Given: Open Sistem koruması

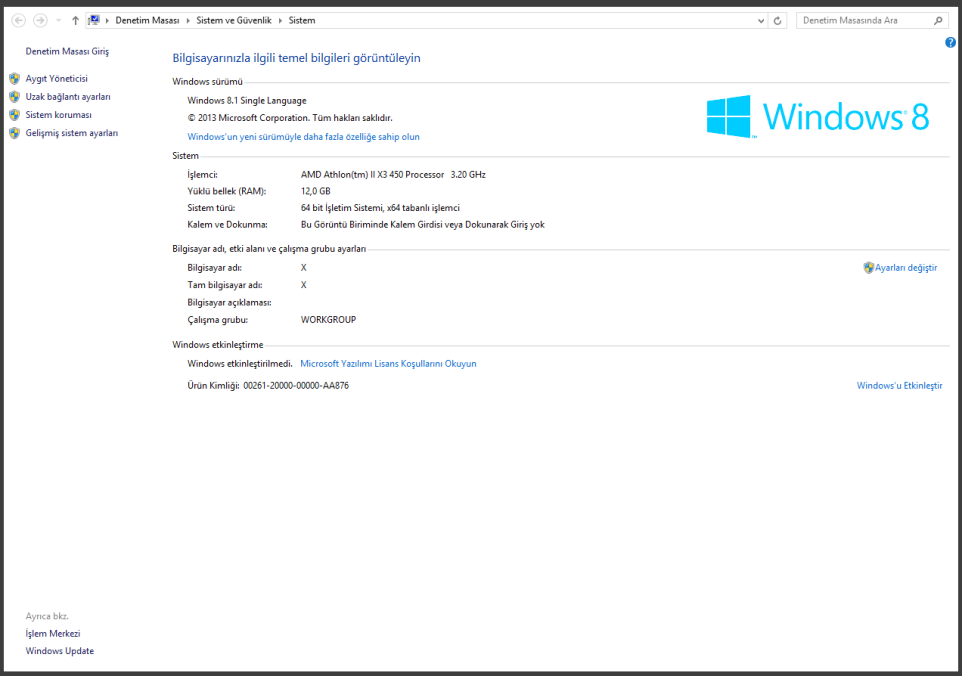Looking at the screenshot, I should pyautogui.click(x=58, y=115).
